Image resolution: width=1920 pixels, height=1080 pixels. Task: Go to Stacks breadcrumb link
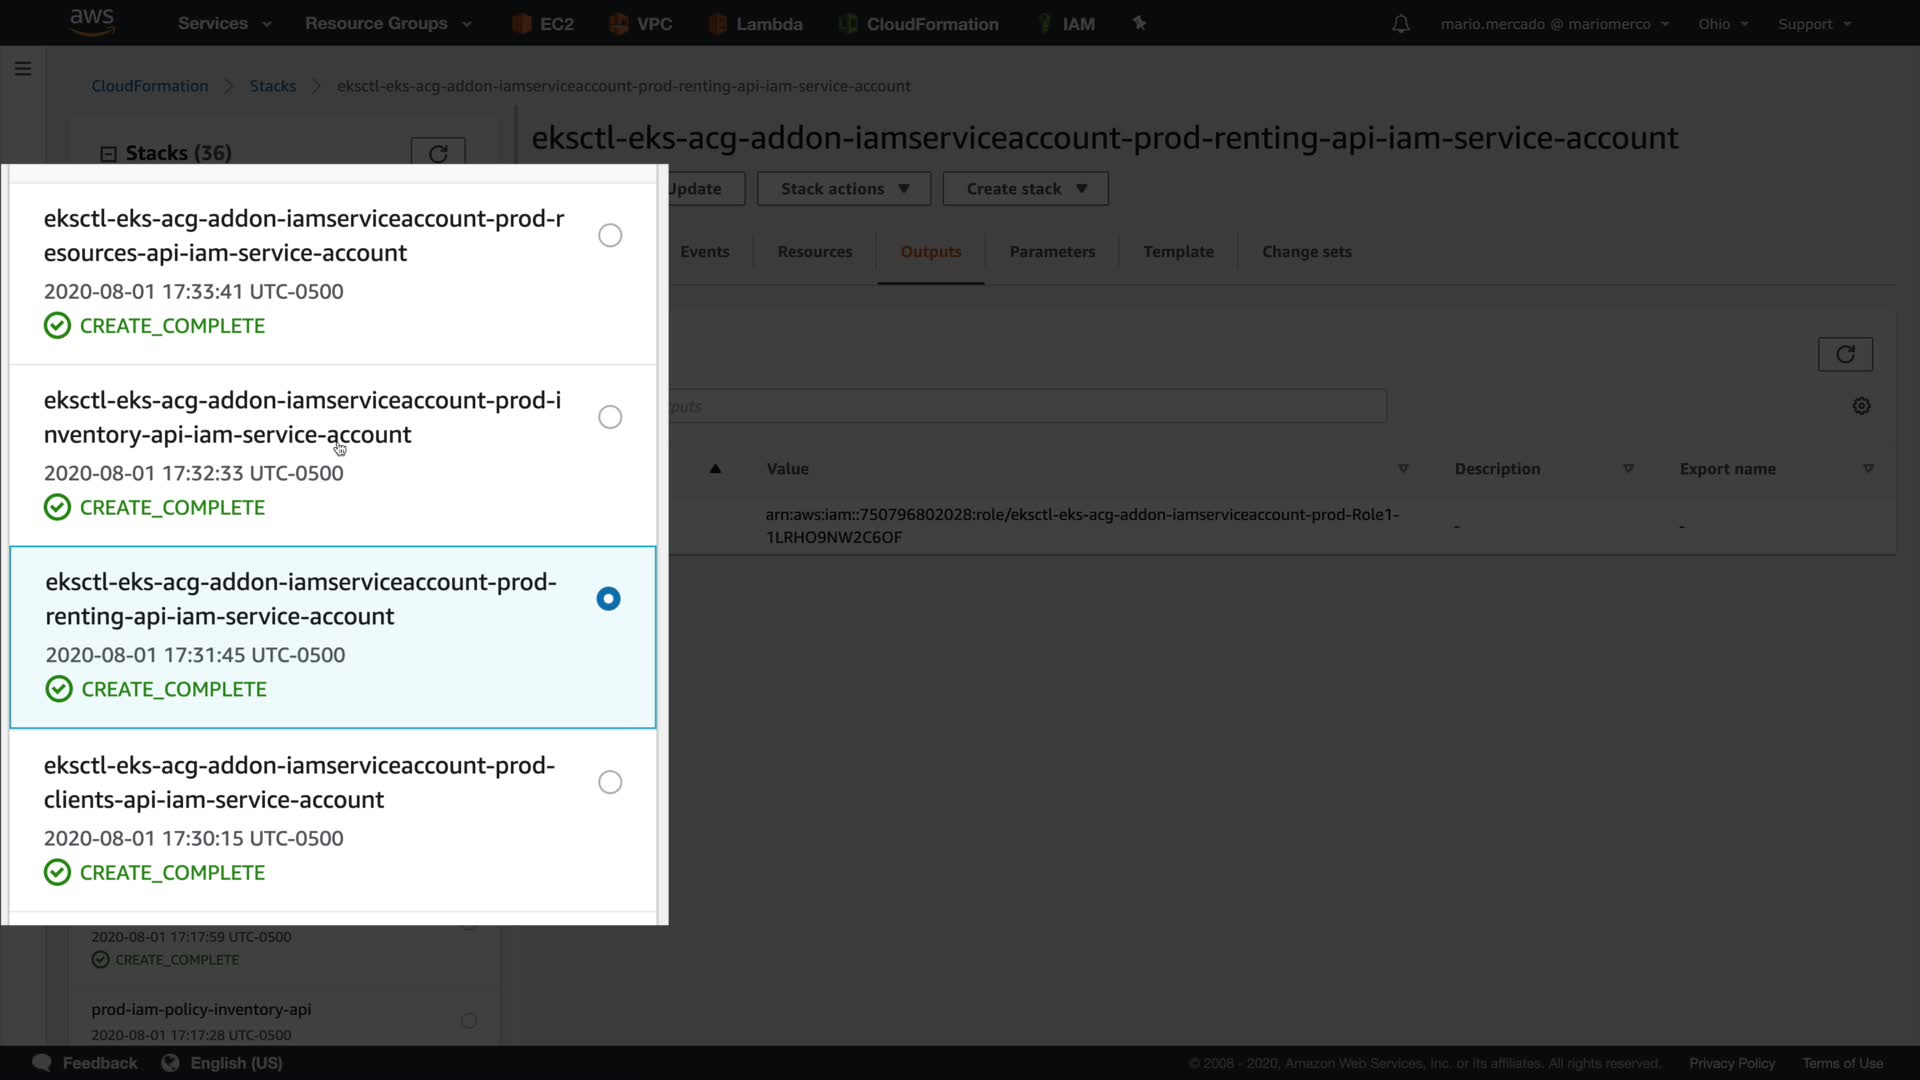click(272, 86)
